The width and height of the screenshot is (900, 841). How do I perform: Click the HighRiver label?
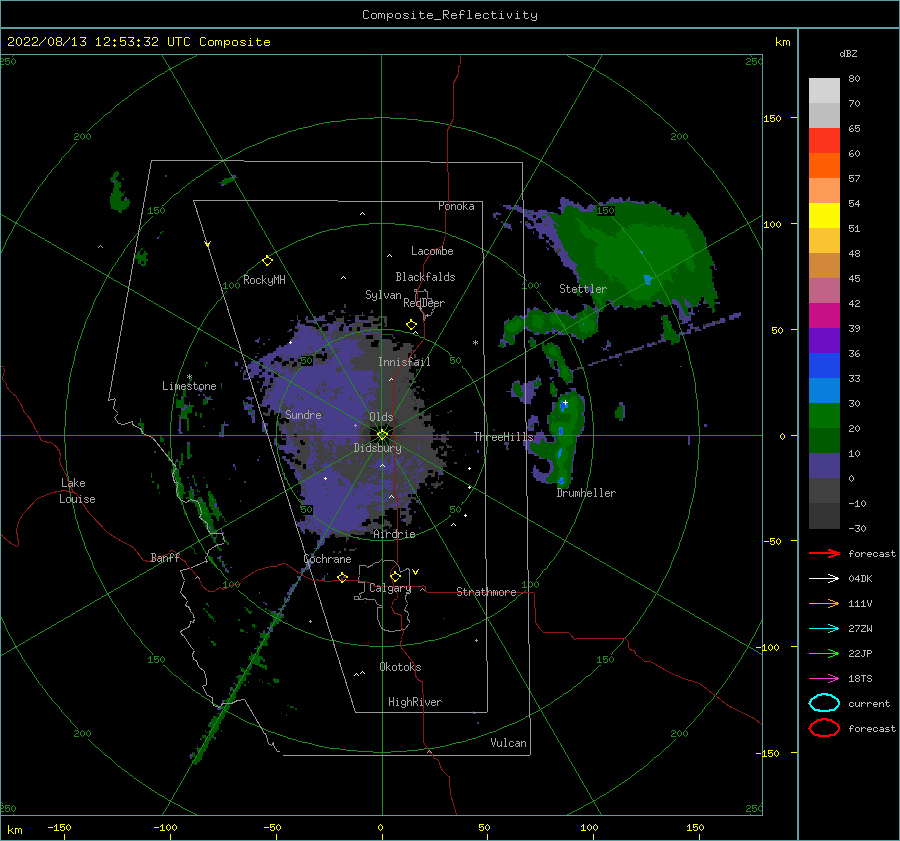tap(415, 702)
